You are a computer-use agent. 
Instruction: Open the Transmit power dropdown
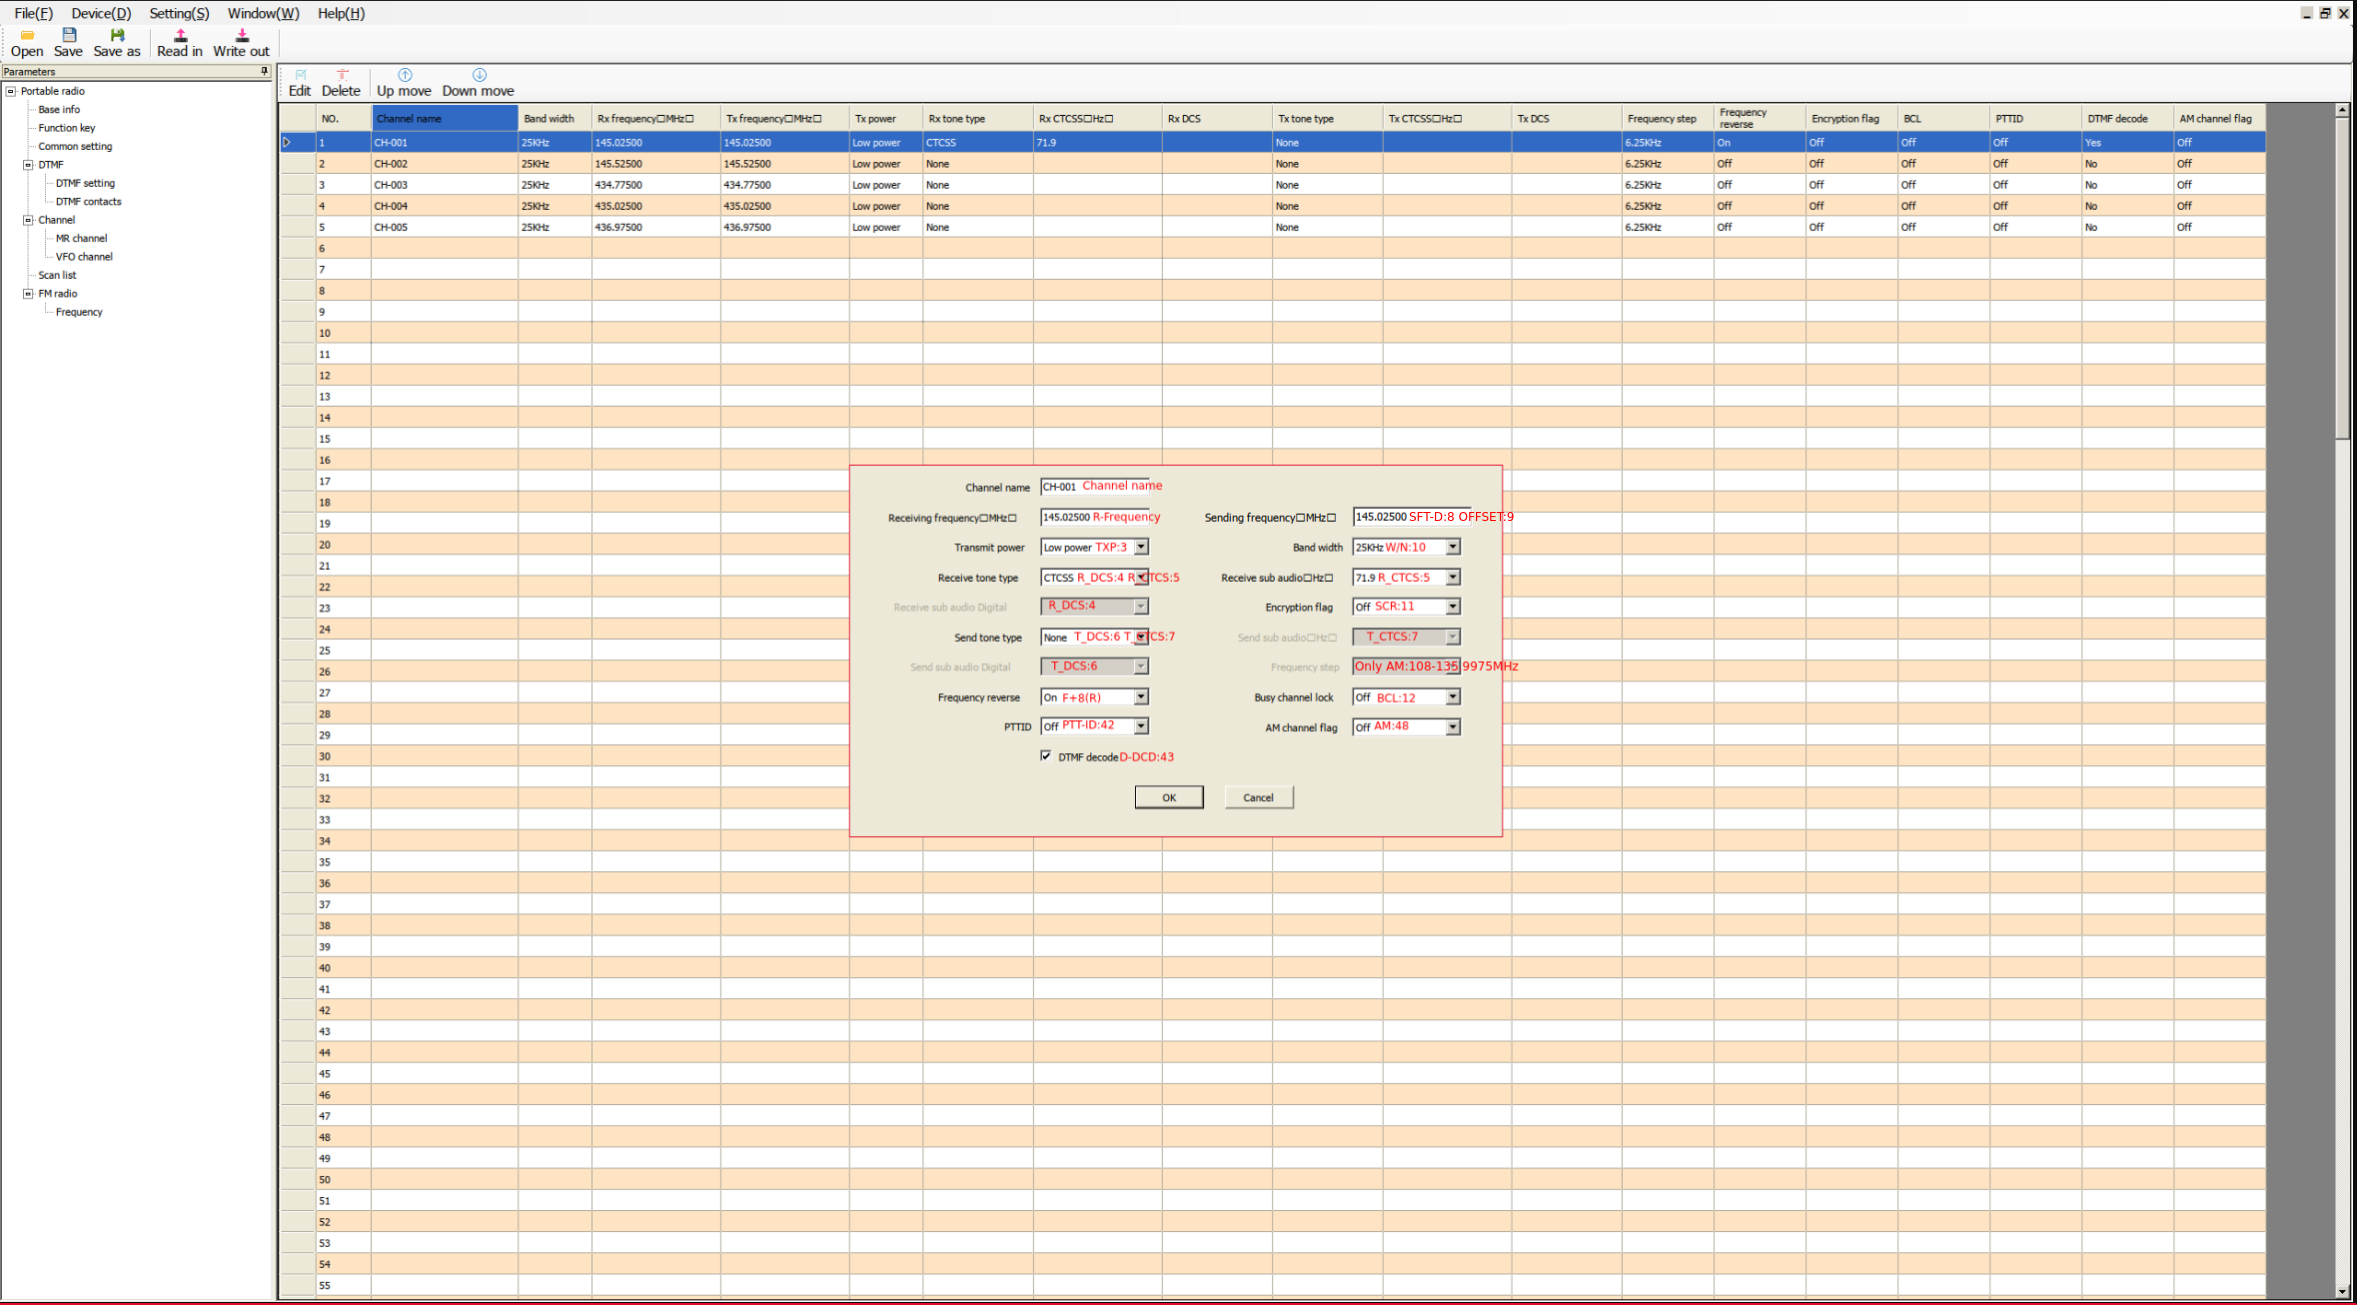1141,547
